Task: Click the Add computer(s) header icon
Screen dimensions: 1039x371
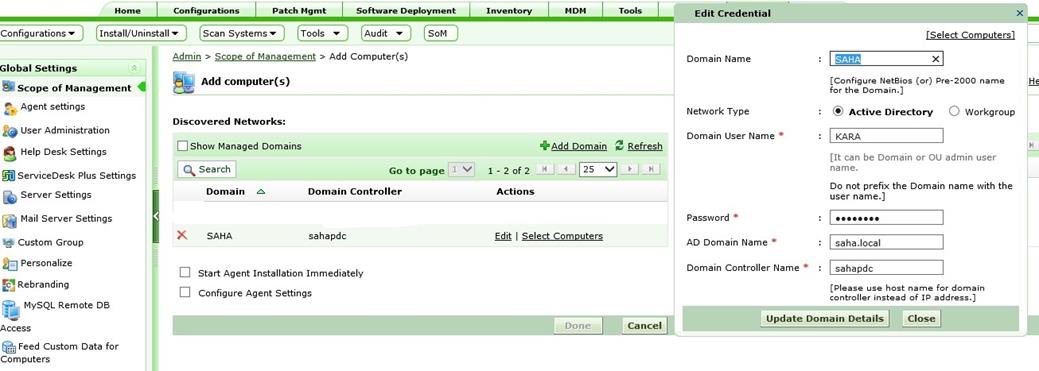Action: click(183, 83)
